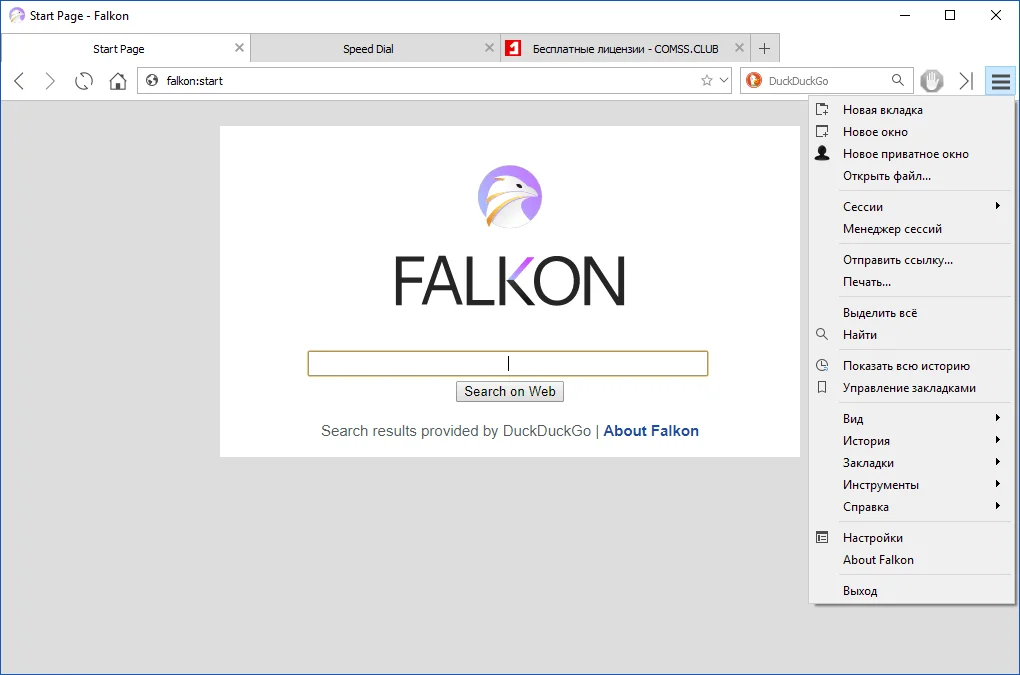Minimize the Falkon window
The image size is (1020, 675).
pos(905,15)
